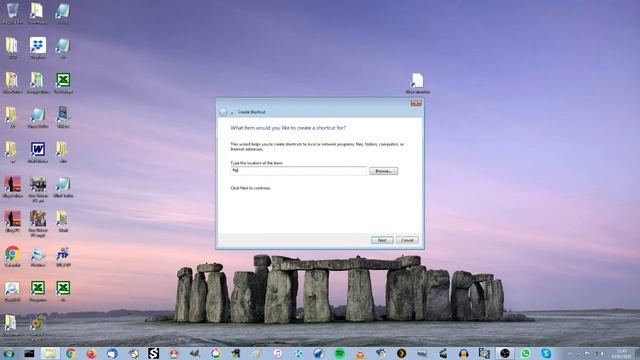Screen dimensions: 640x360
Task: Select the WS_FTP desktop shortcut
Action: point(63,256)
